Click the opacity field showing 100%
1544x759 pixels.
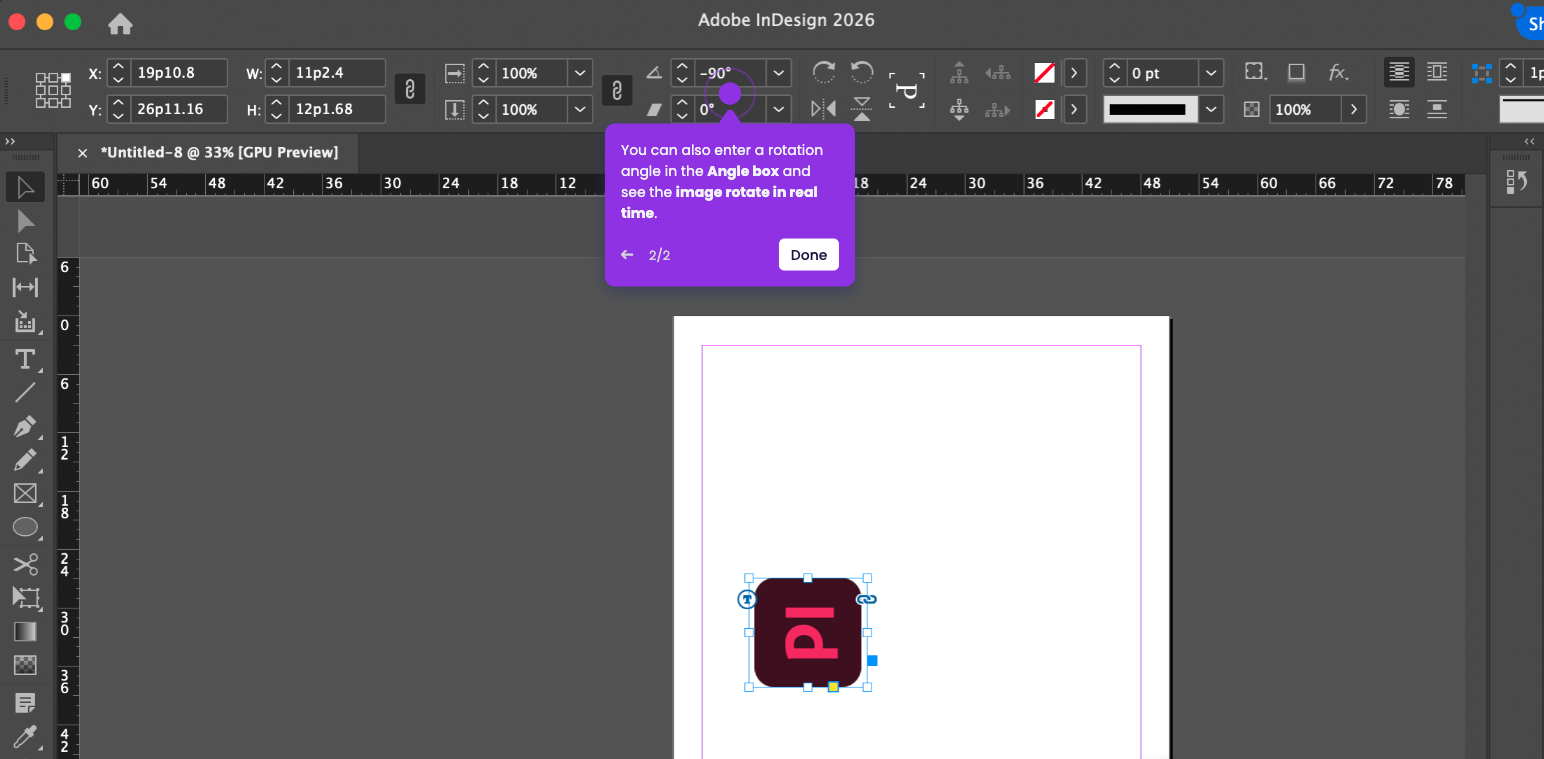1306,109
